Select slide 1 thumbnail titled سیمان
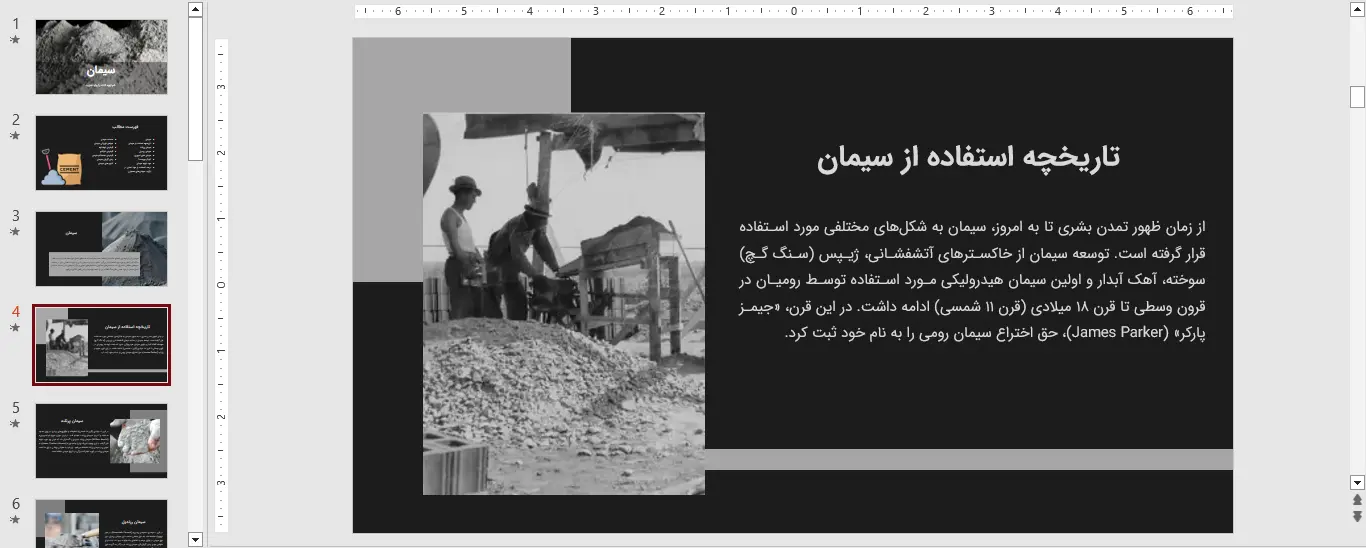The height and width of the screenshot is (548, 1366). pyautogui.click(x=101, y=57)
